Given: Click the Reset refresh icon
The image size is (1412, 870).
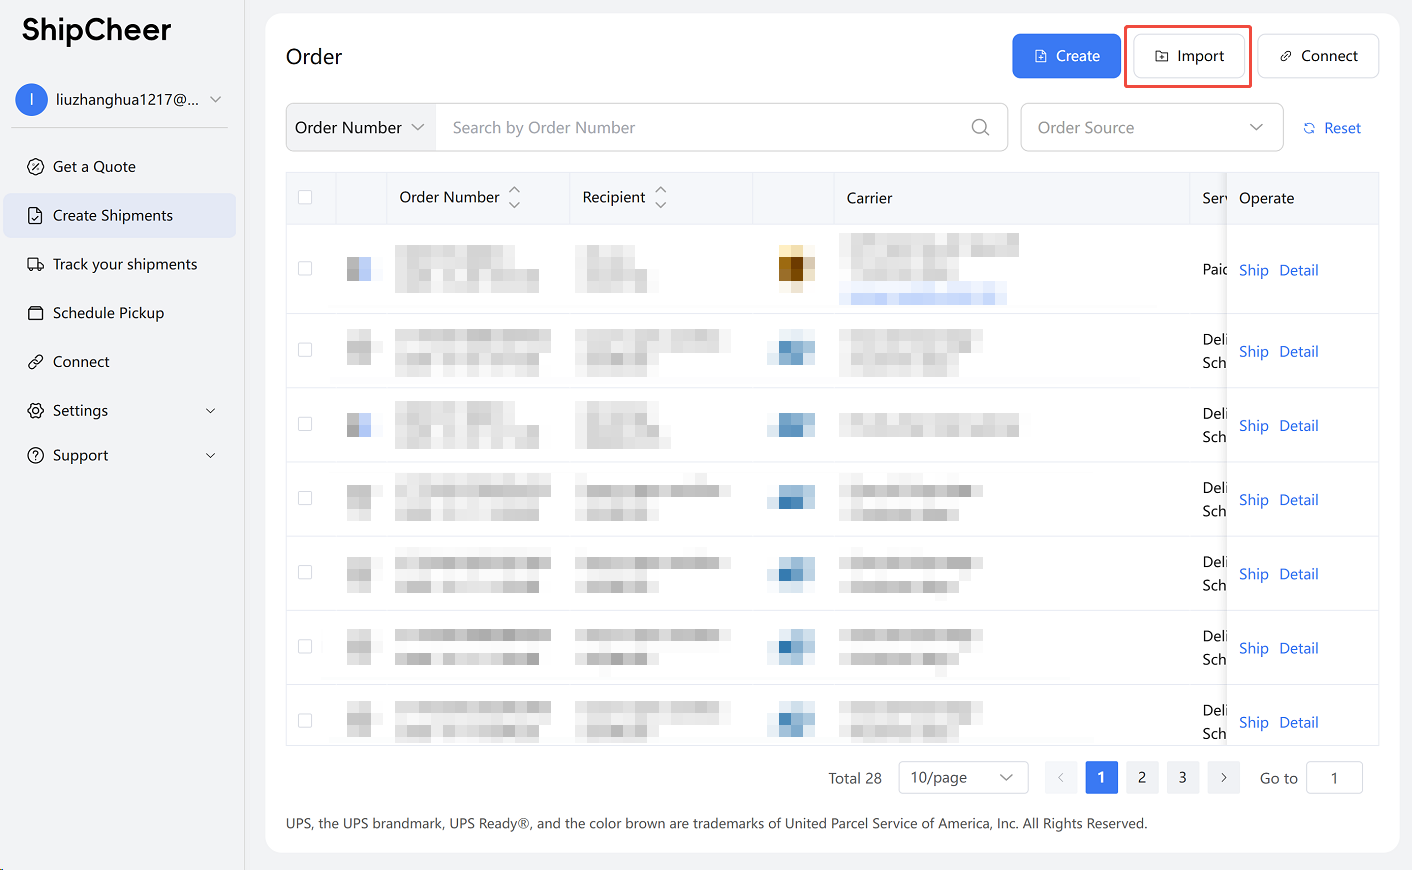Looking at the screenshot, I should [1309, 128].
